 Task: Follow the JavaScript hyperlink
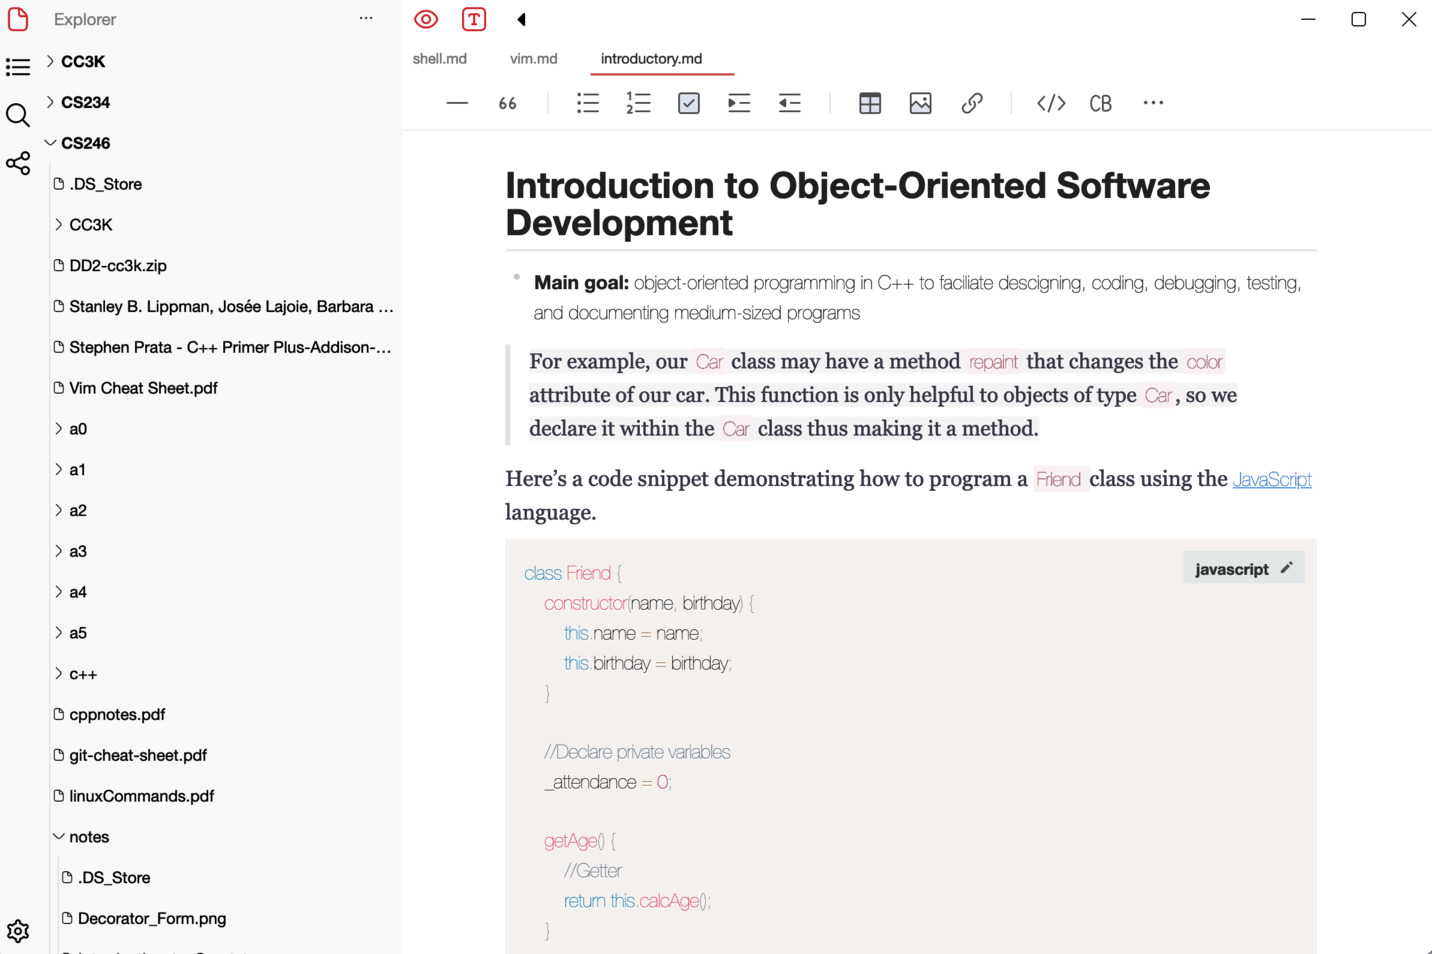[x=1272, y=479]
